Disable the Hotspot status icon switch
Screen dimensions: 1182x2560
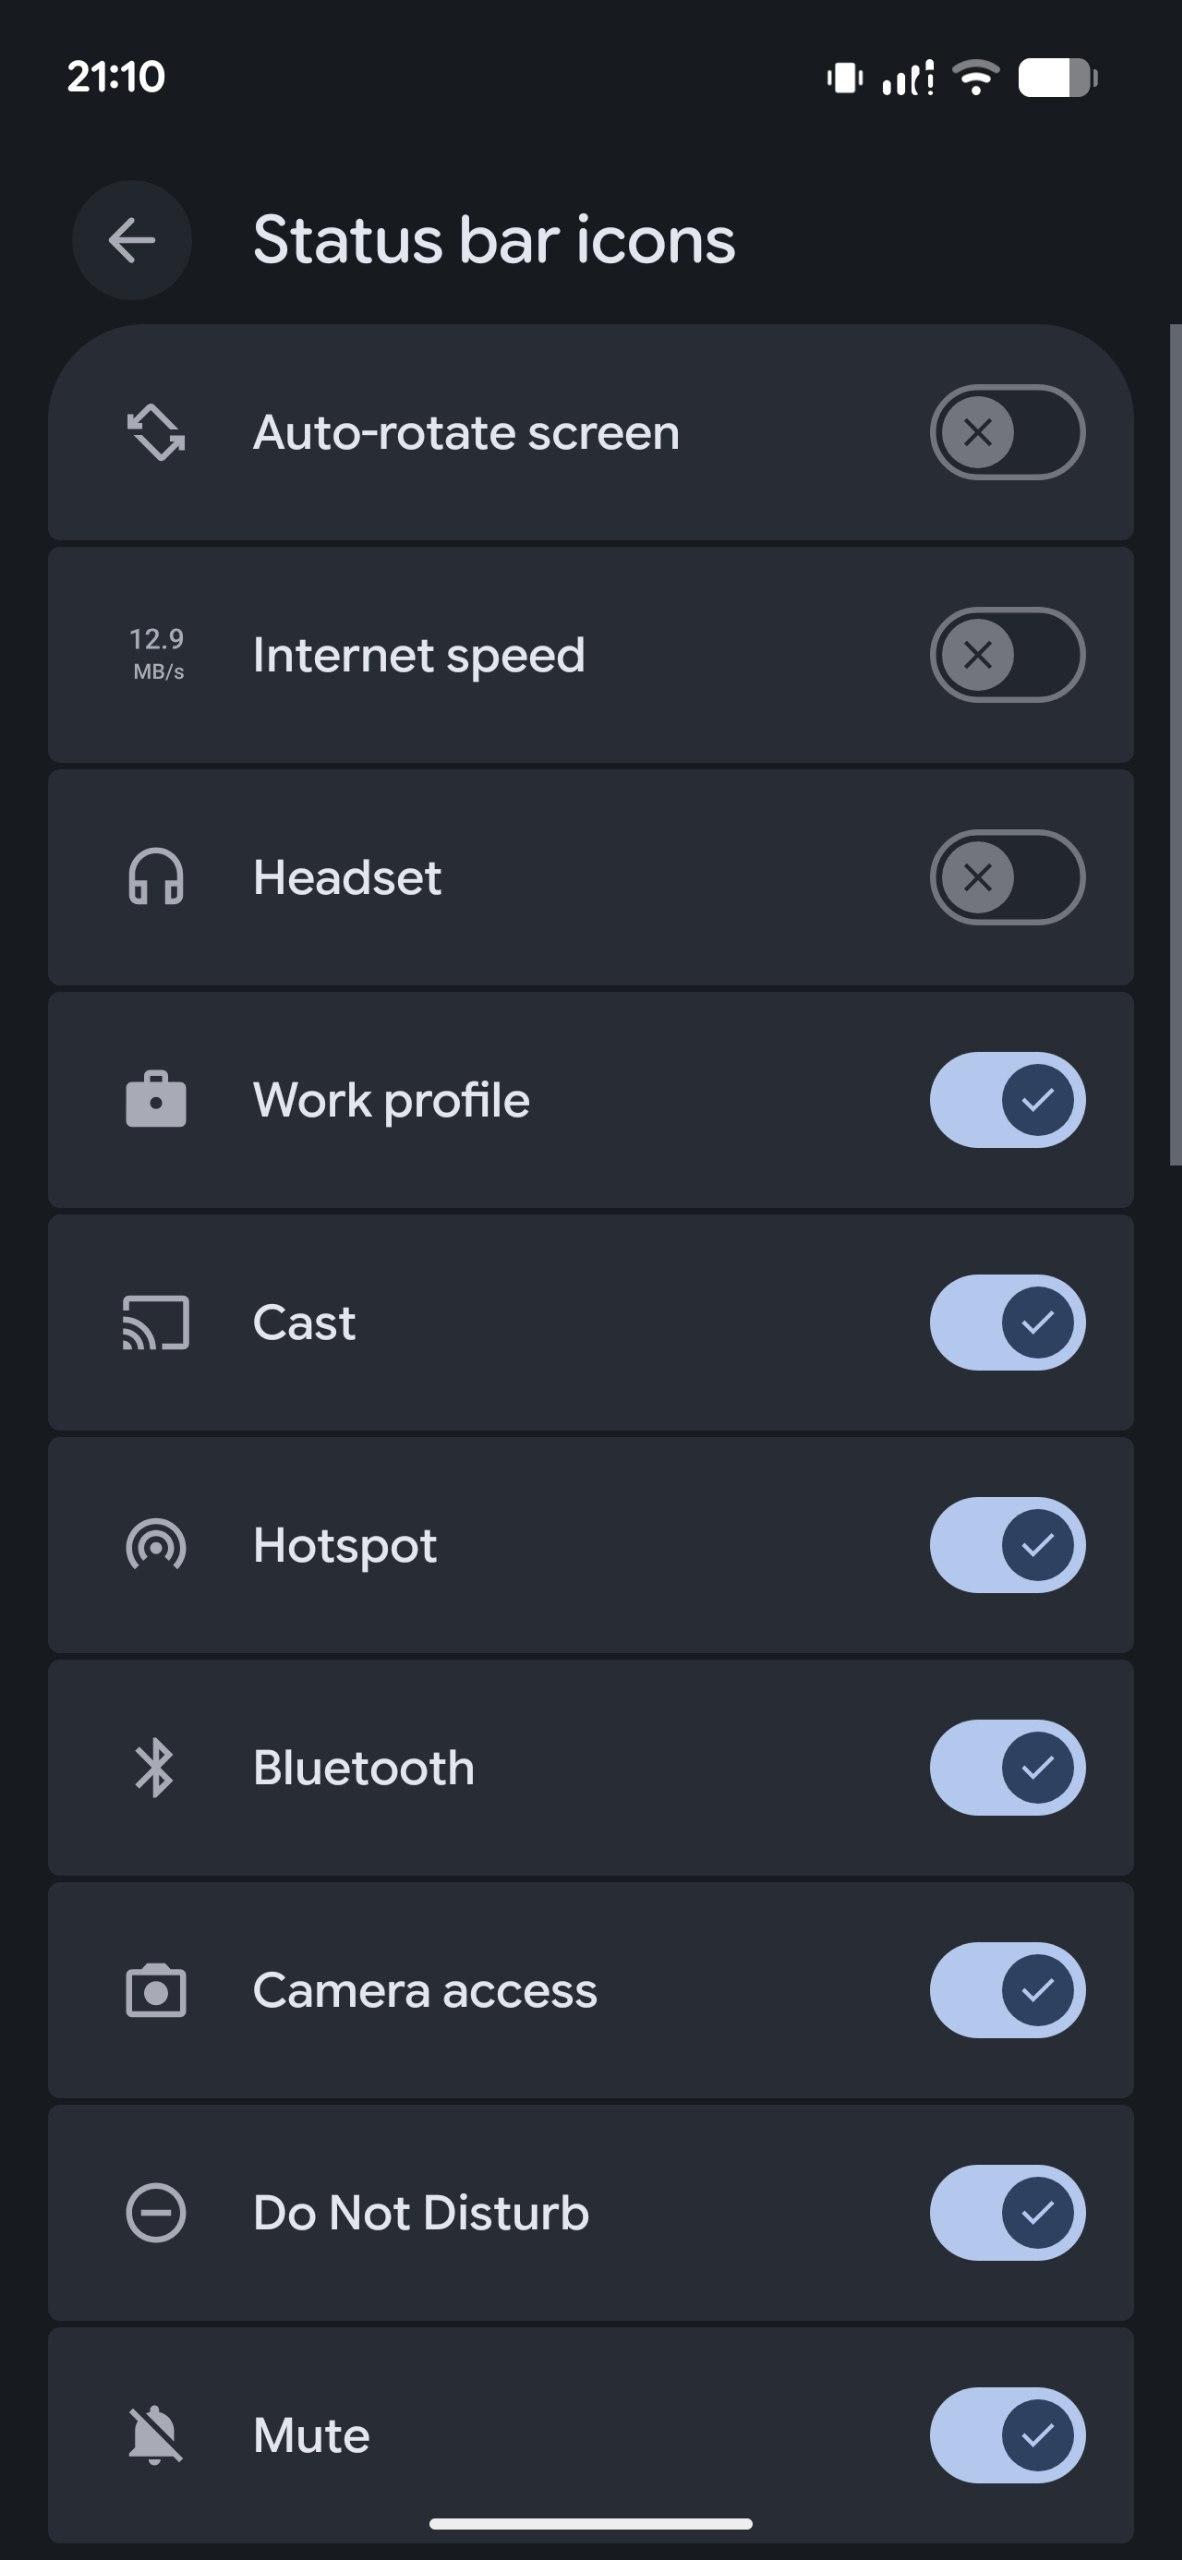[x=1007, y=1545]
